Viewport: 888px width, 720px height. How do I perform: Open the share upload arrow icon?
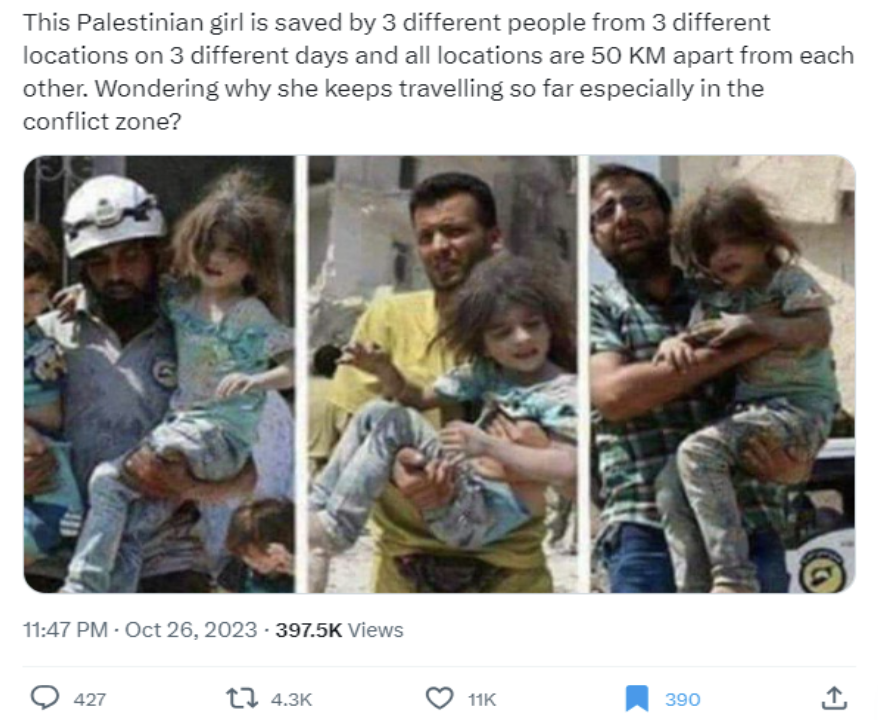834,698
